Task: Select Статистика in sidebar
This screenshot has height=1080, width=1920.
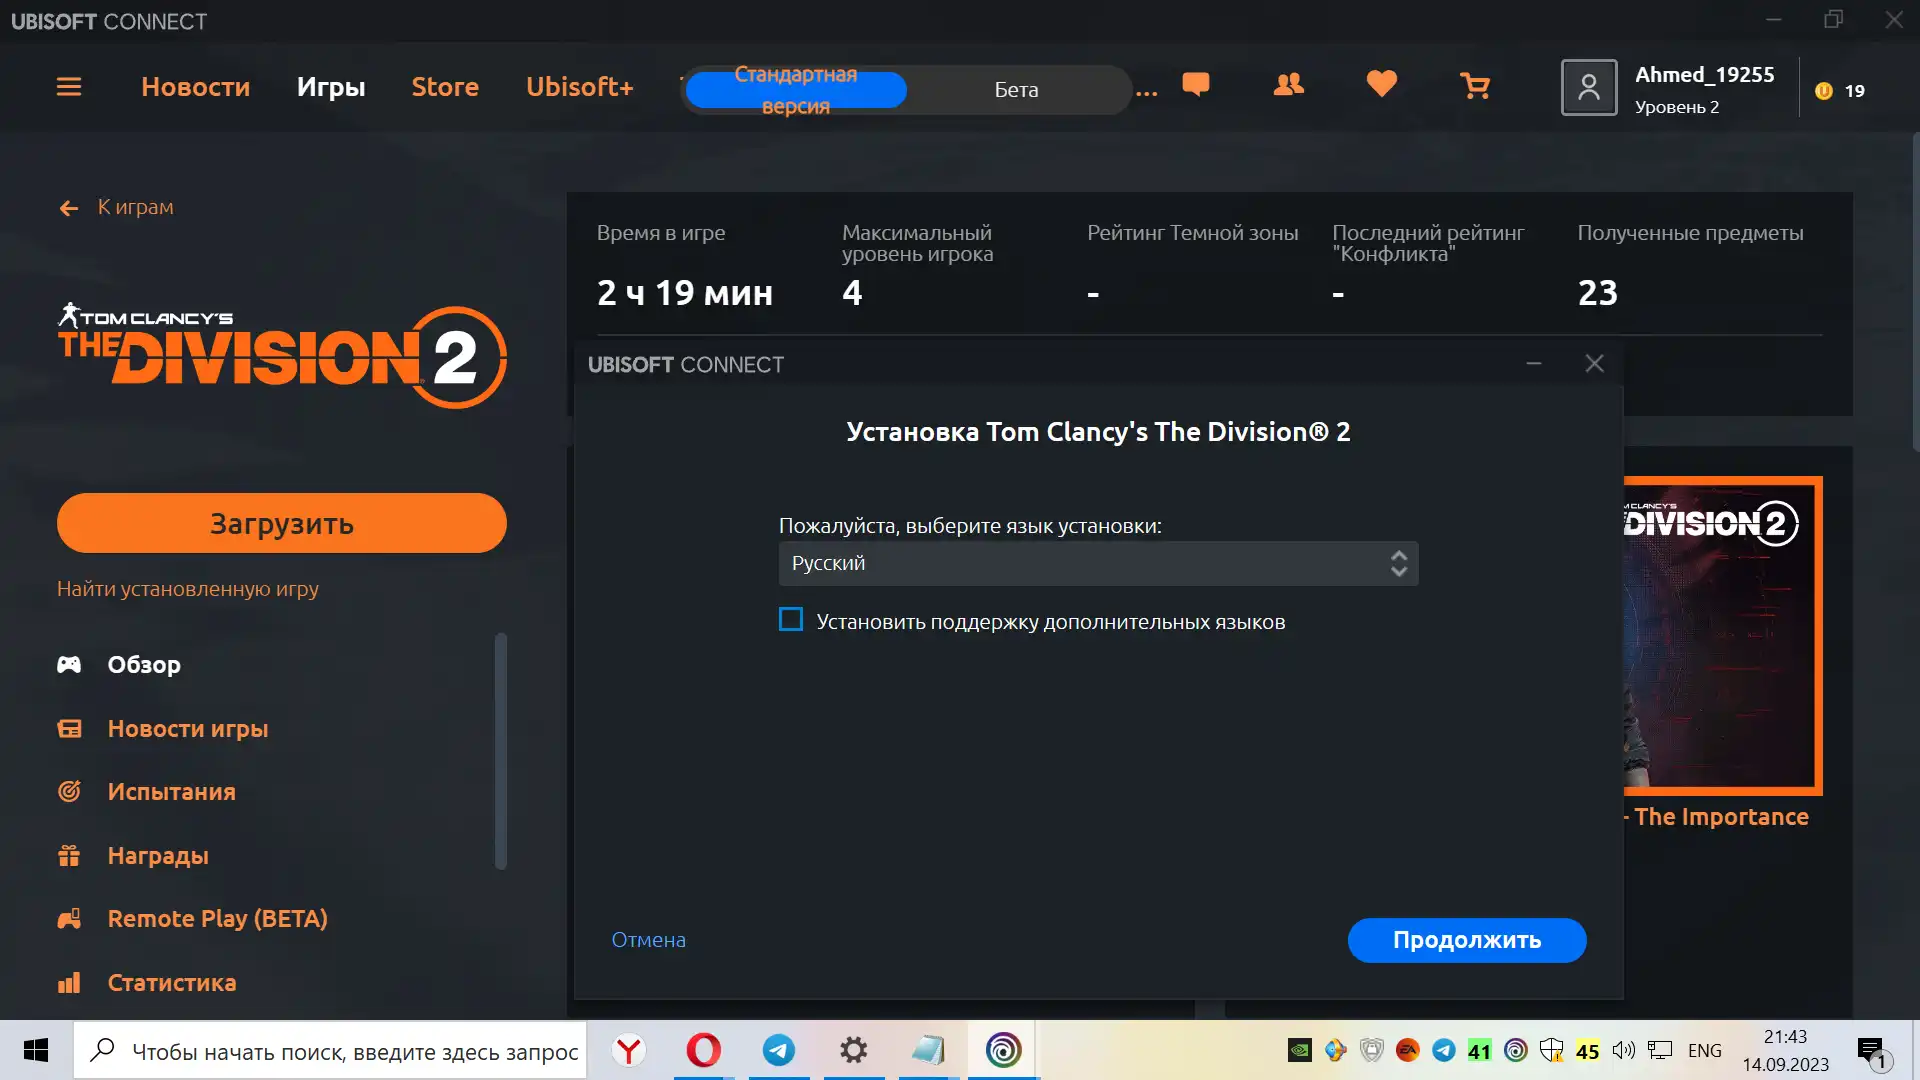Action: click(172, 983)
